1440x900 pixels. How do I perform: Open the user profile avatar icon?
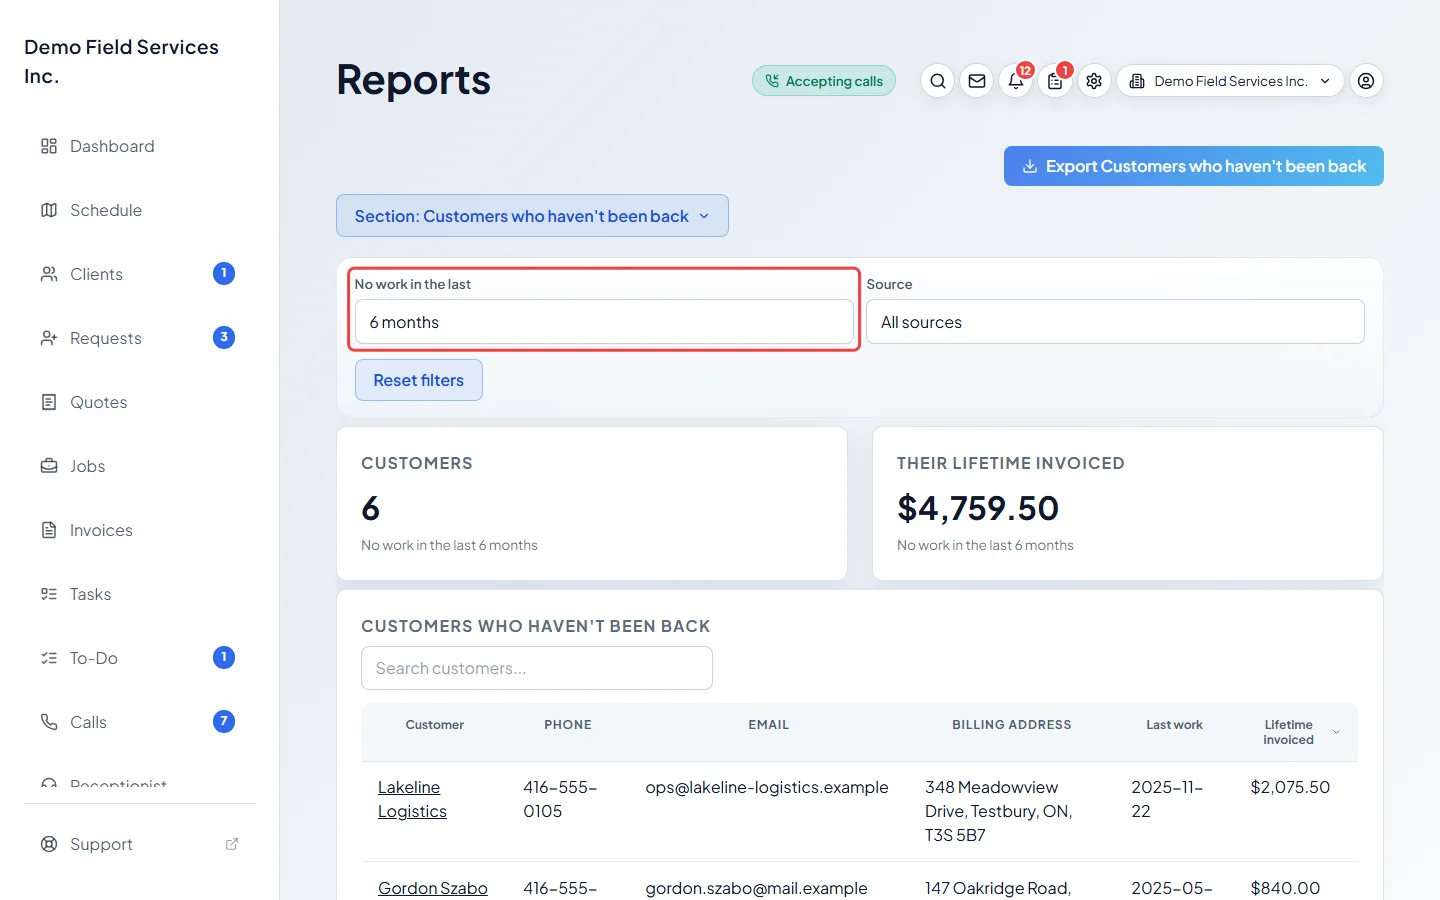[1367, 81]
